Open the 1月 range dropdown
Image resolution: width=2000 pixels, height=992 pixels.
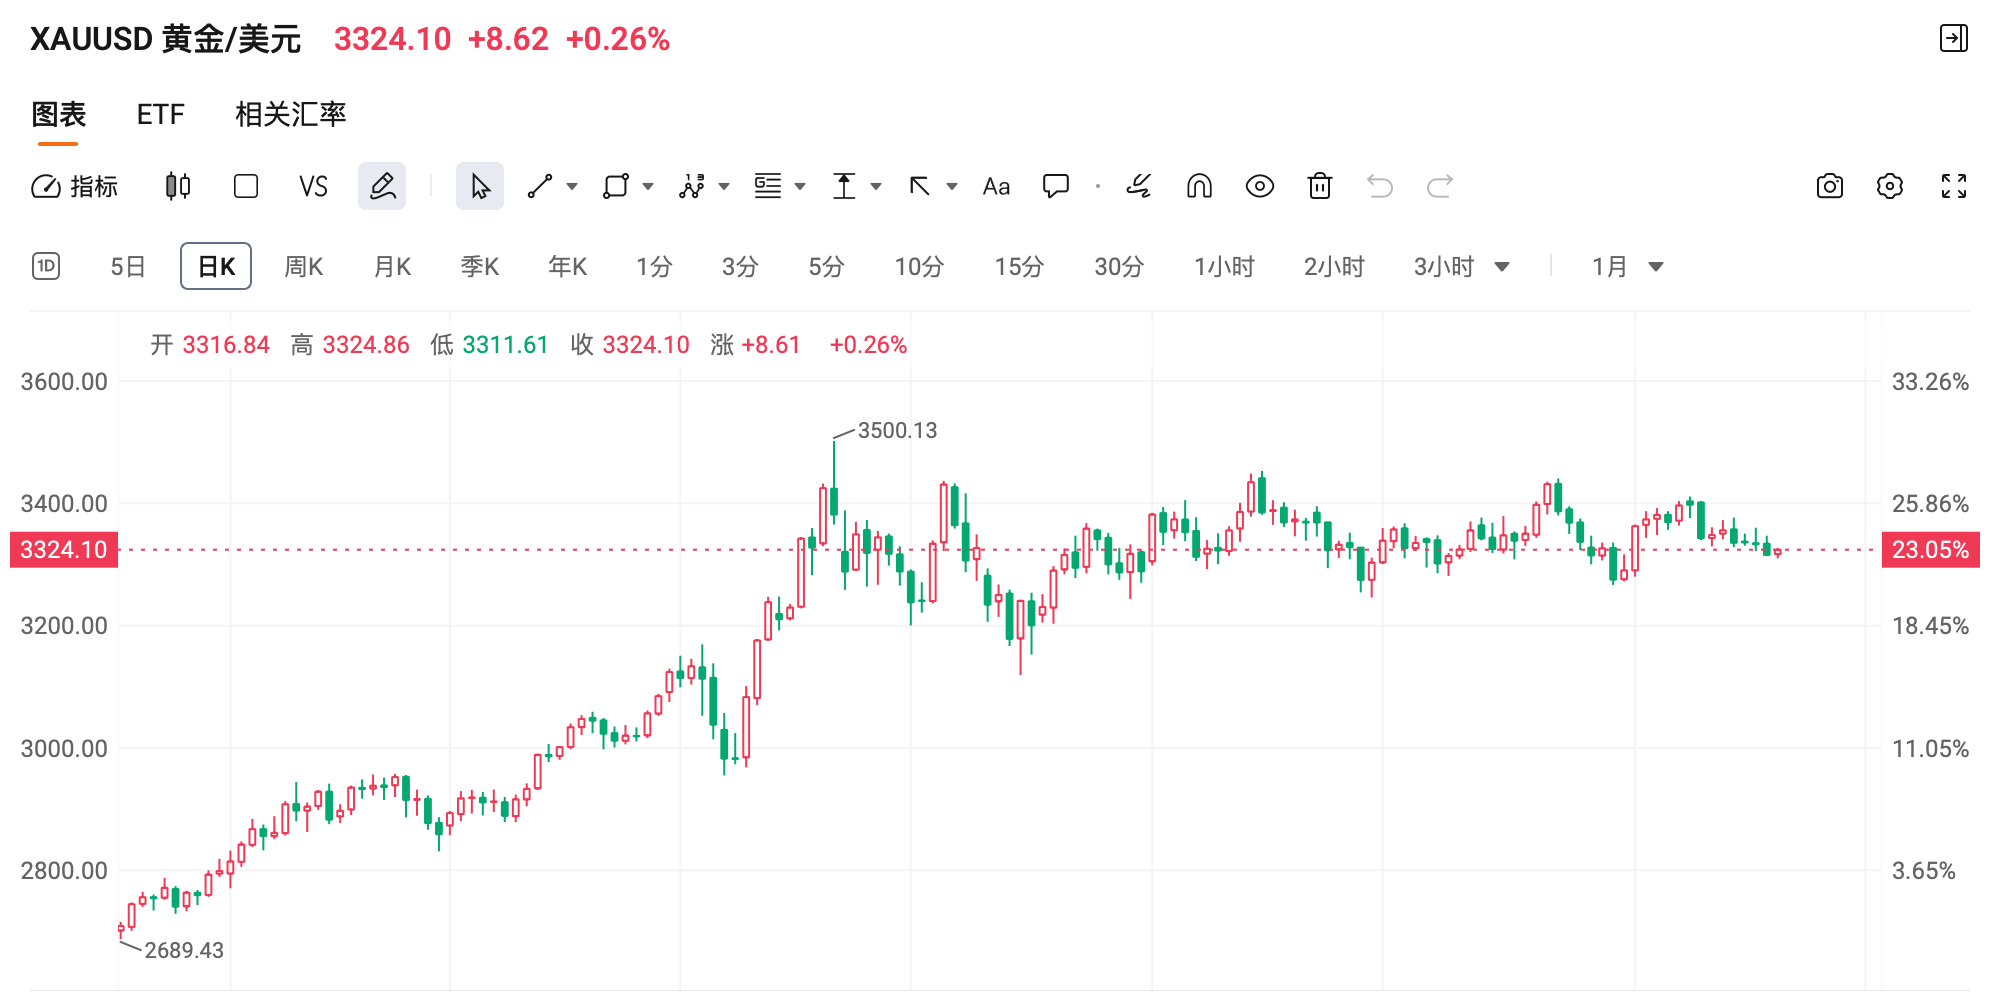tap(1627, 267)
